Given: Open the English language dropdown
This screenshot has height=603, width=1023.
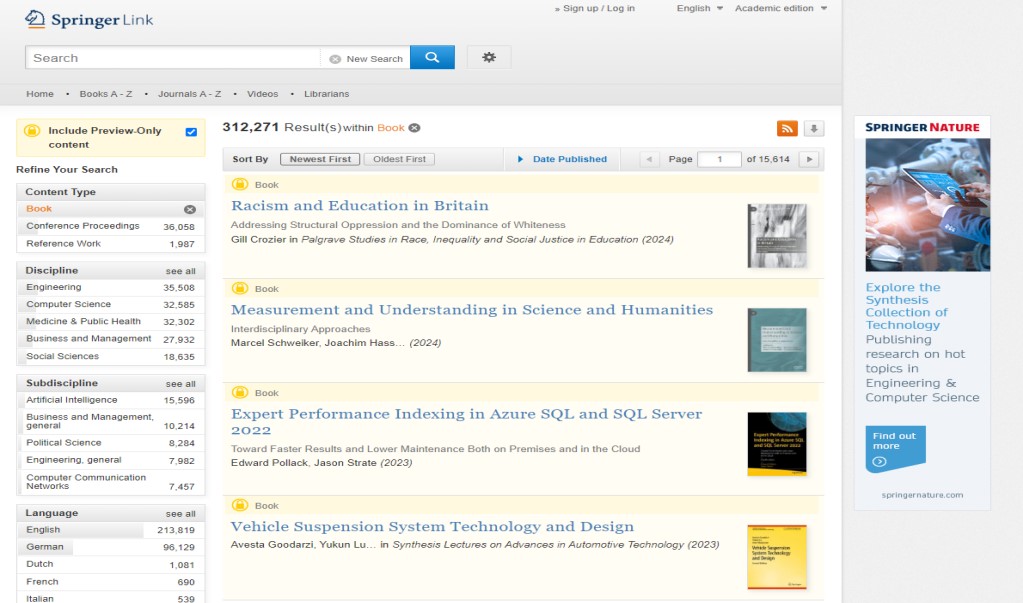Looking at the screenshot, I should click(699, 8).
